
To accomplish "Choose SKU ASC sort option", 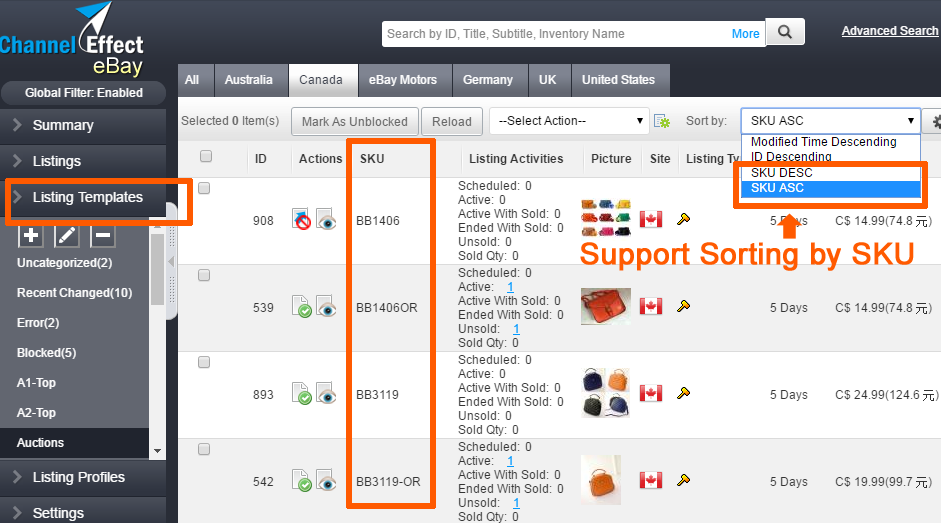I will (831, 188).
